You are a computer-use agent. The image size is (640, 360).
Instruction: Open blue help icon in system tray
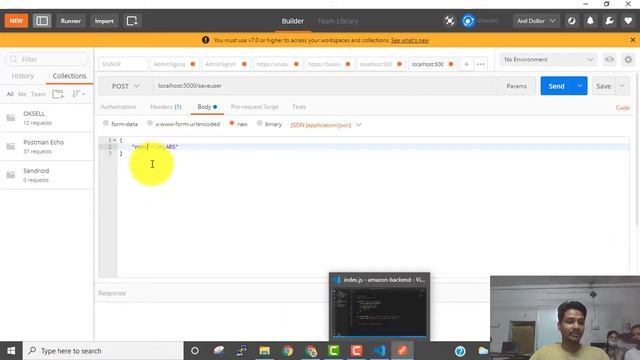click(460, 351)
